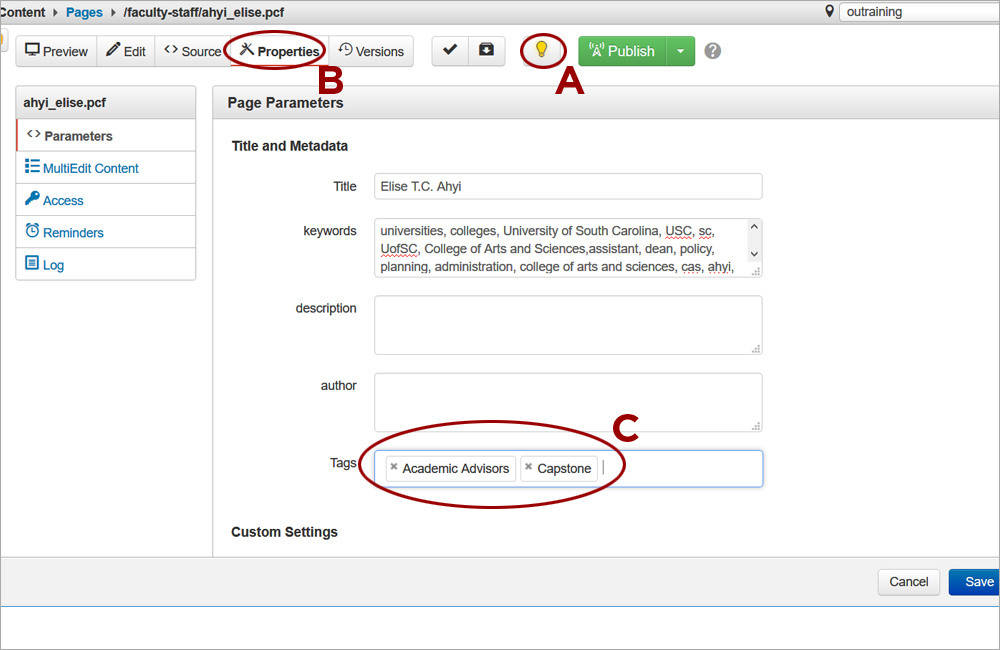Image resolution: width=1000 pixels, height=650 pixels.
Task: Remove the Academic Advisors tag
Action: [394, 467]
